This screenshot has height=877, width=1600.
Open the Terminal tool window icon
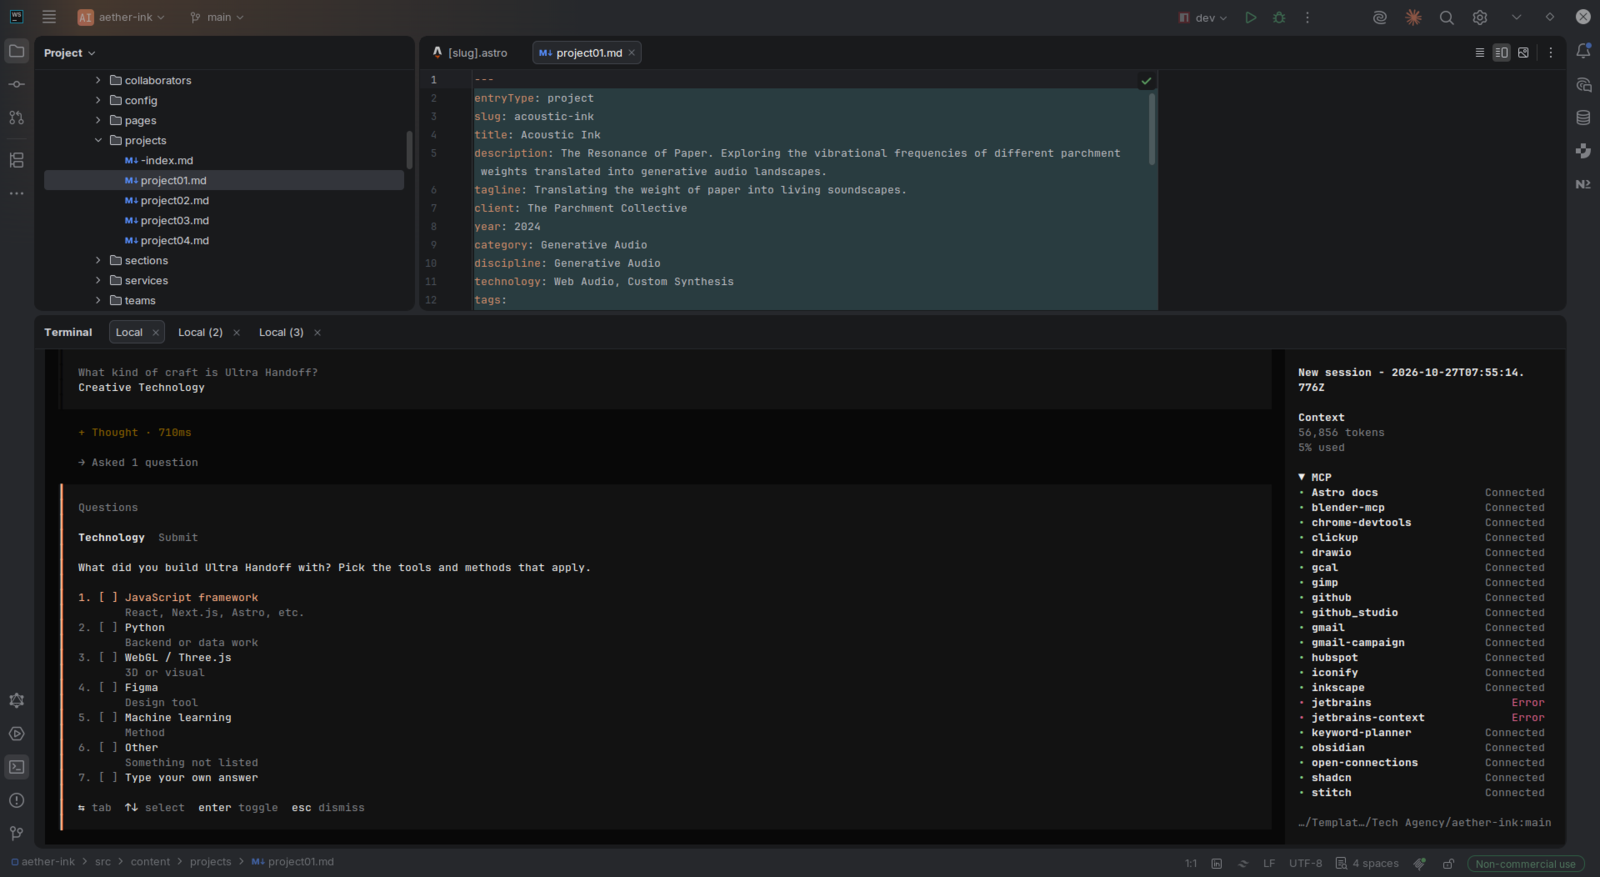pos(17,767)
